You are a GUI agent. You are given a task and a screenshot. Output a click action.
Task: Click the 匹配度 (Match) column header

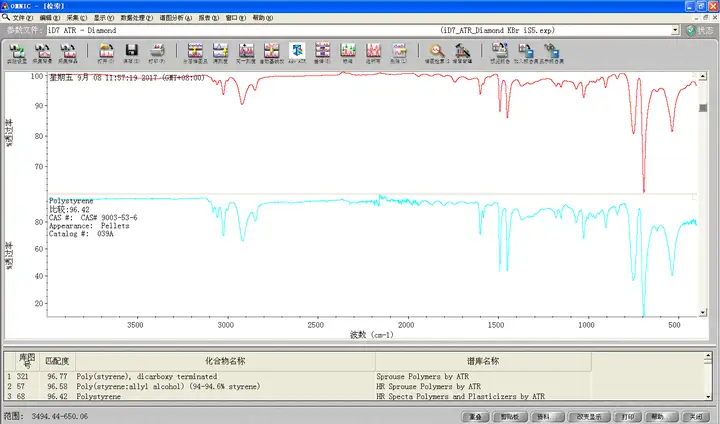point(57,362)
